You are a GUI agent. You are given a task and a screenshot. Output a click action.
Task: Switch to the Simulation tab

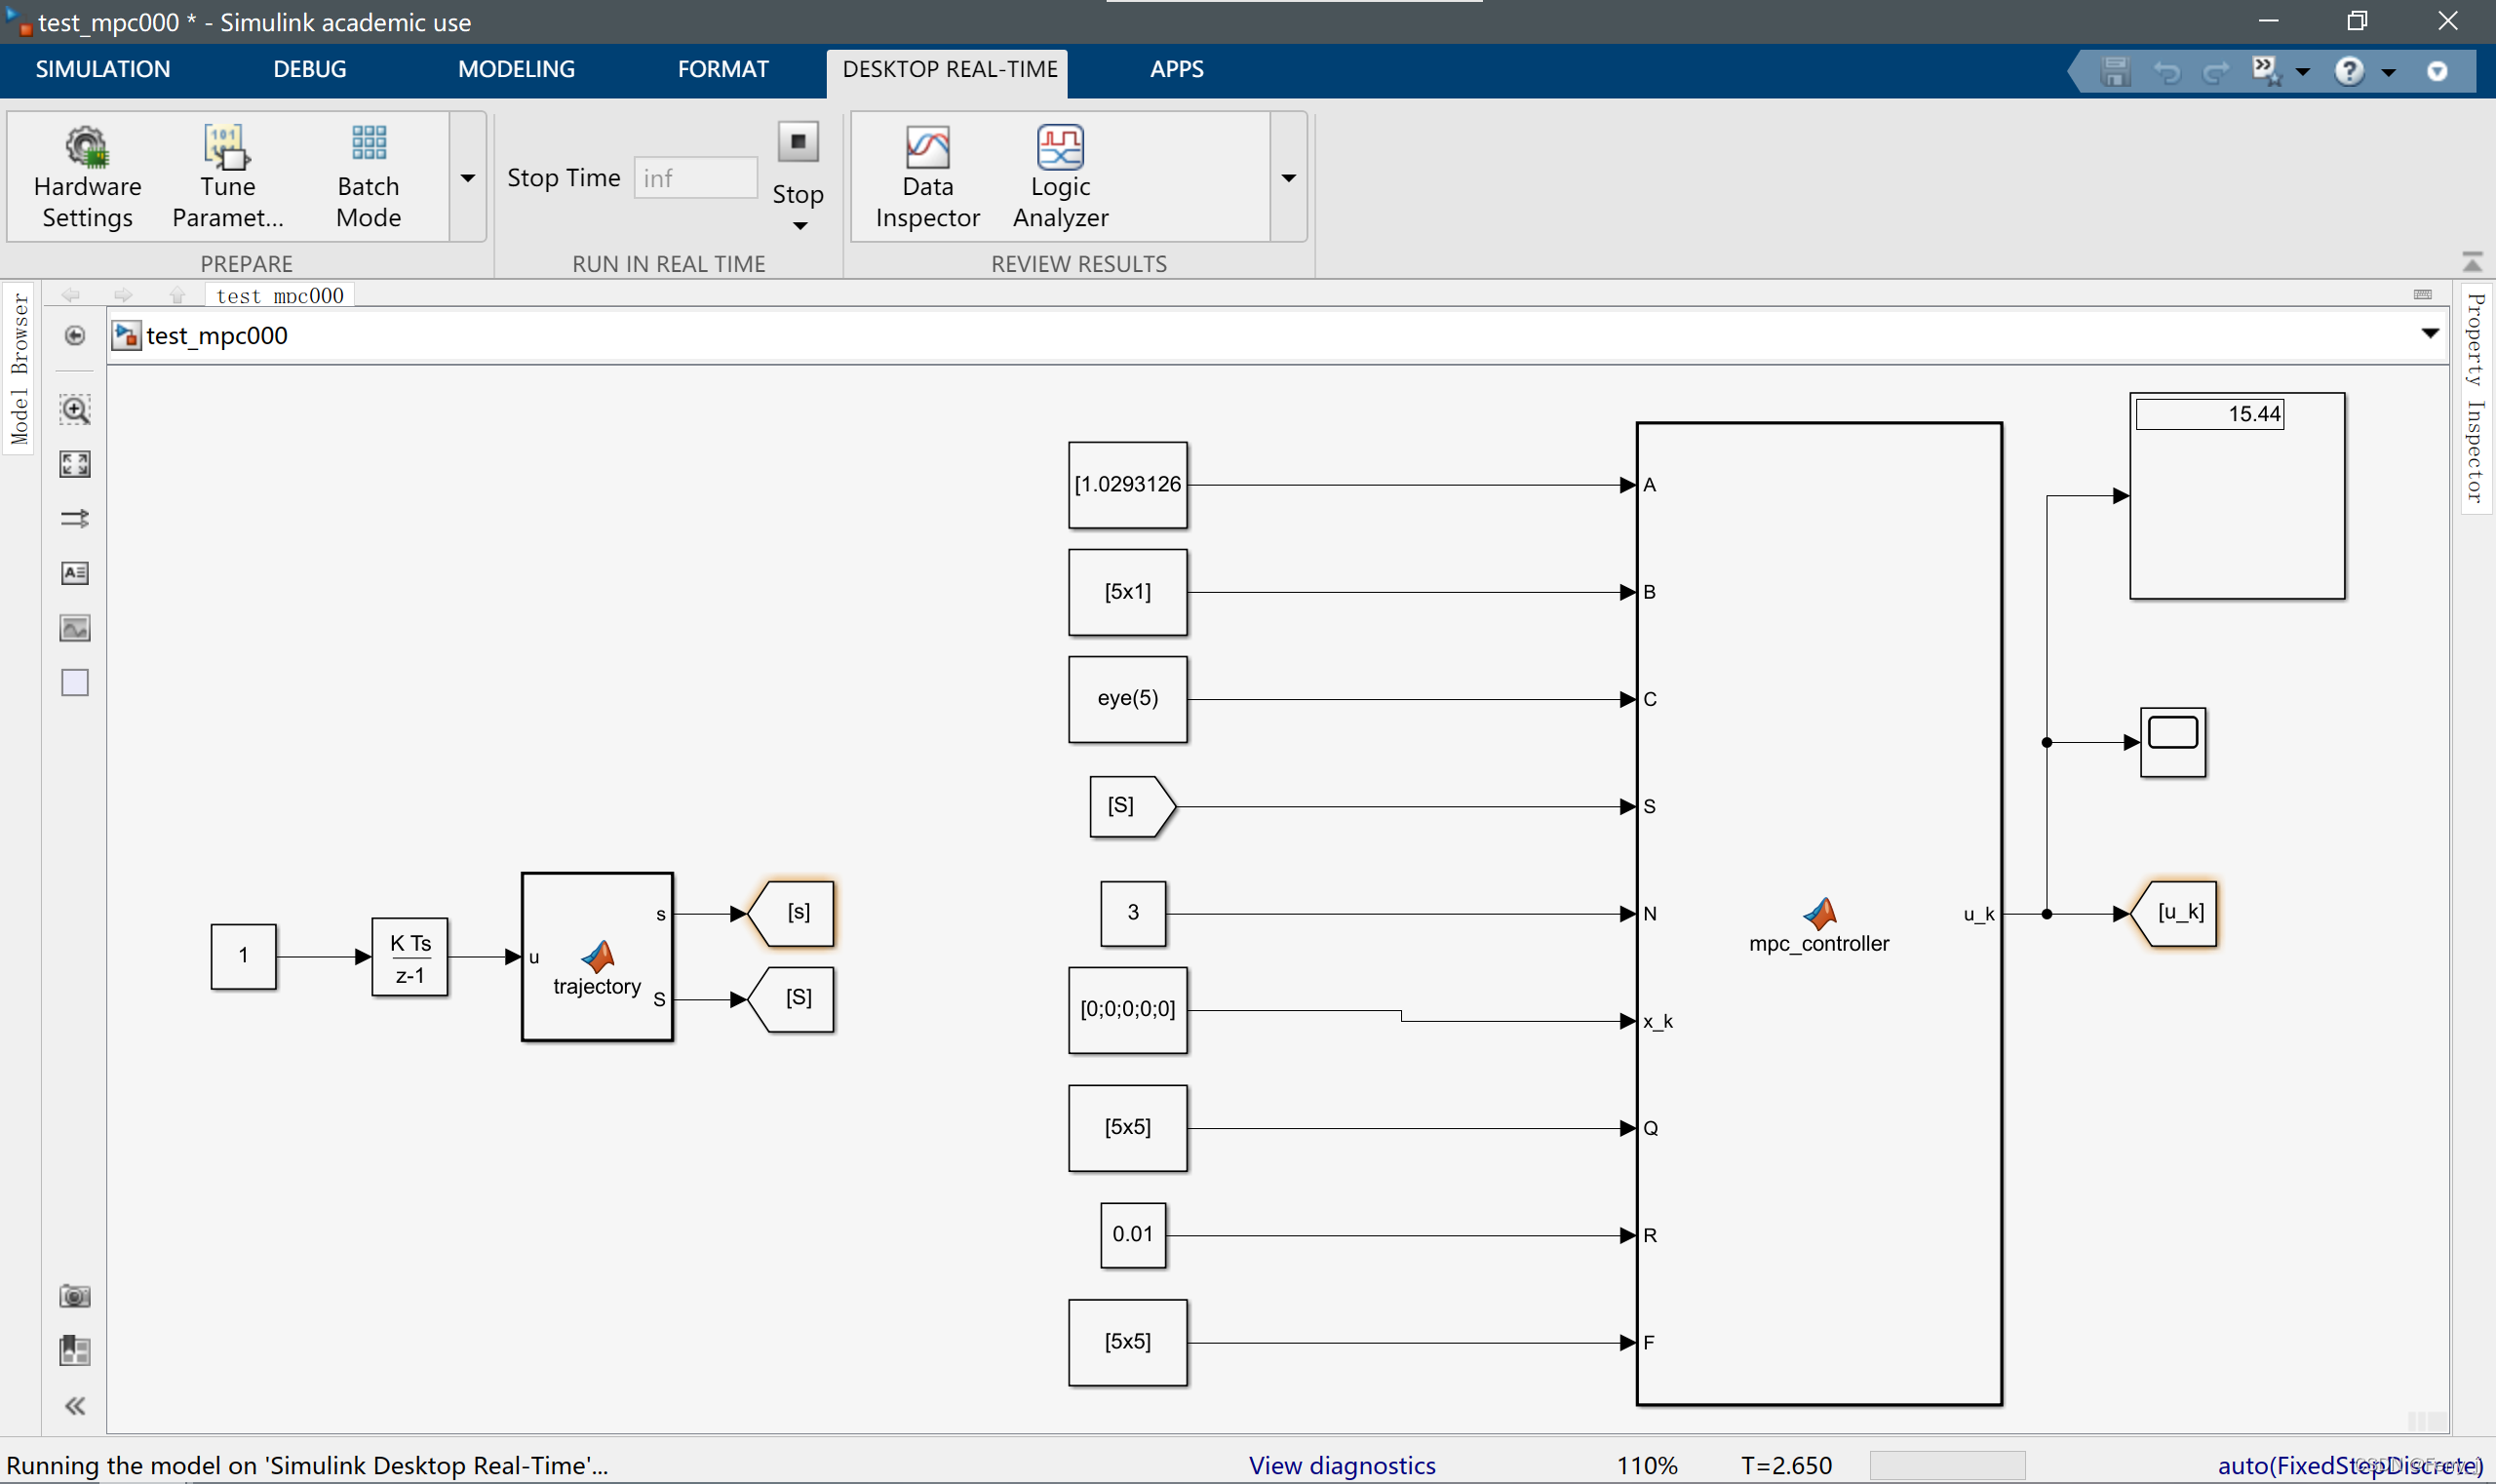(102, 69)
